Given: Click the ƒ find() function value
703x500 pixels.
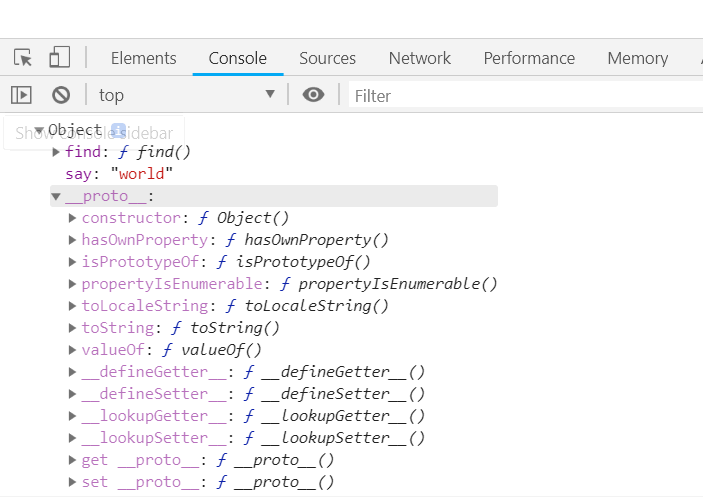Looking at the screenshot, I should pyautogui.click(x=155, y=152).
